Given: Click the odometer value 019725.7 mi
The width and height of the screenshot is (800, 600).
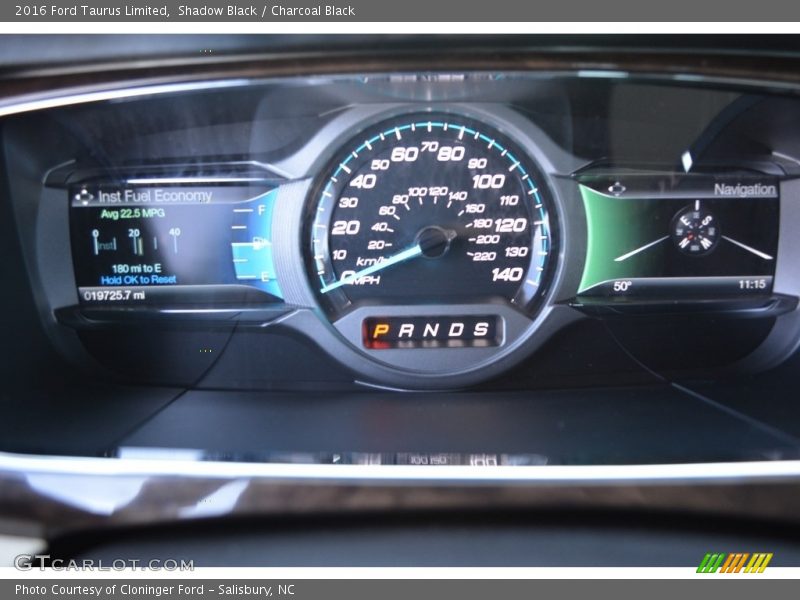Looking at the screenshot, I should point(114,295).
